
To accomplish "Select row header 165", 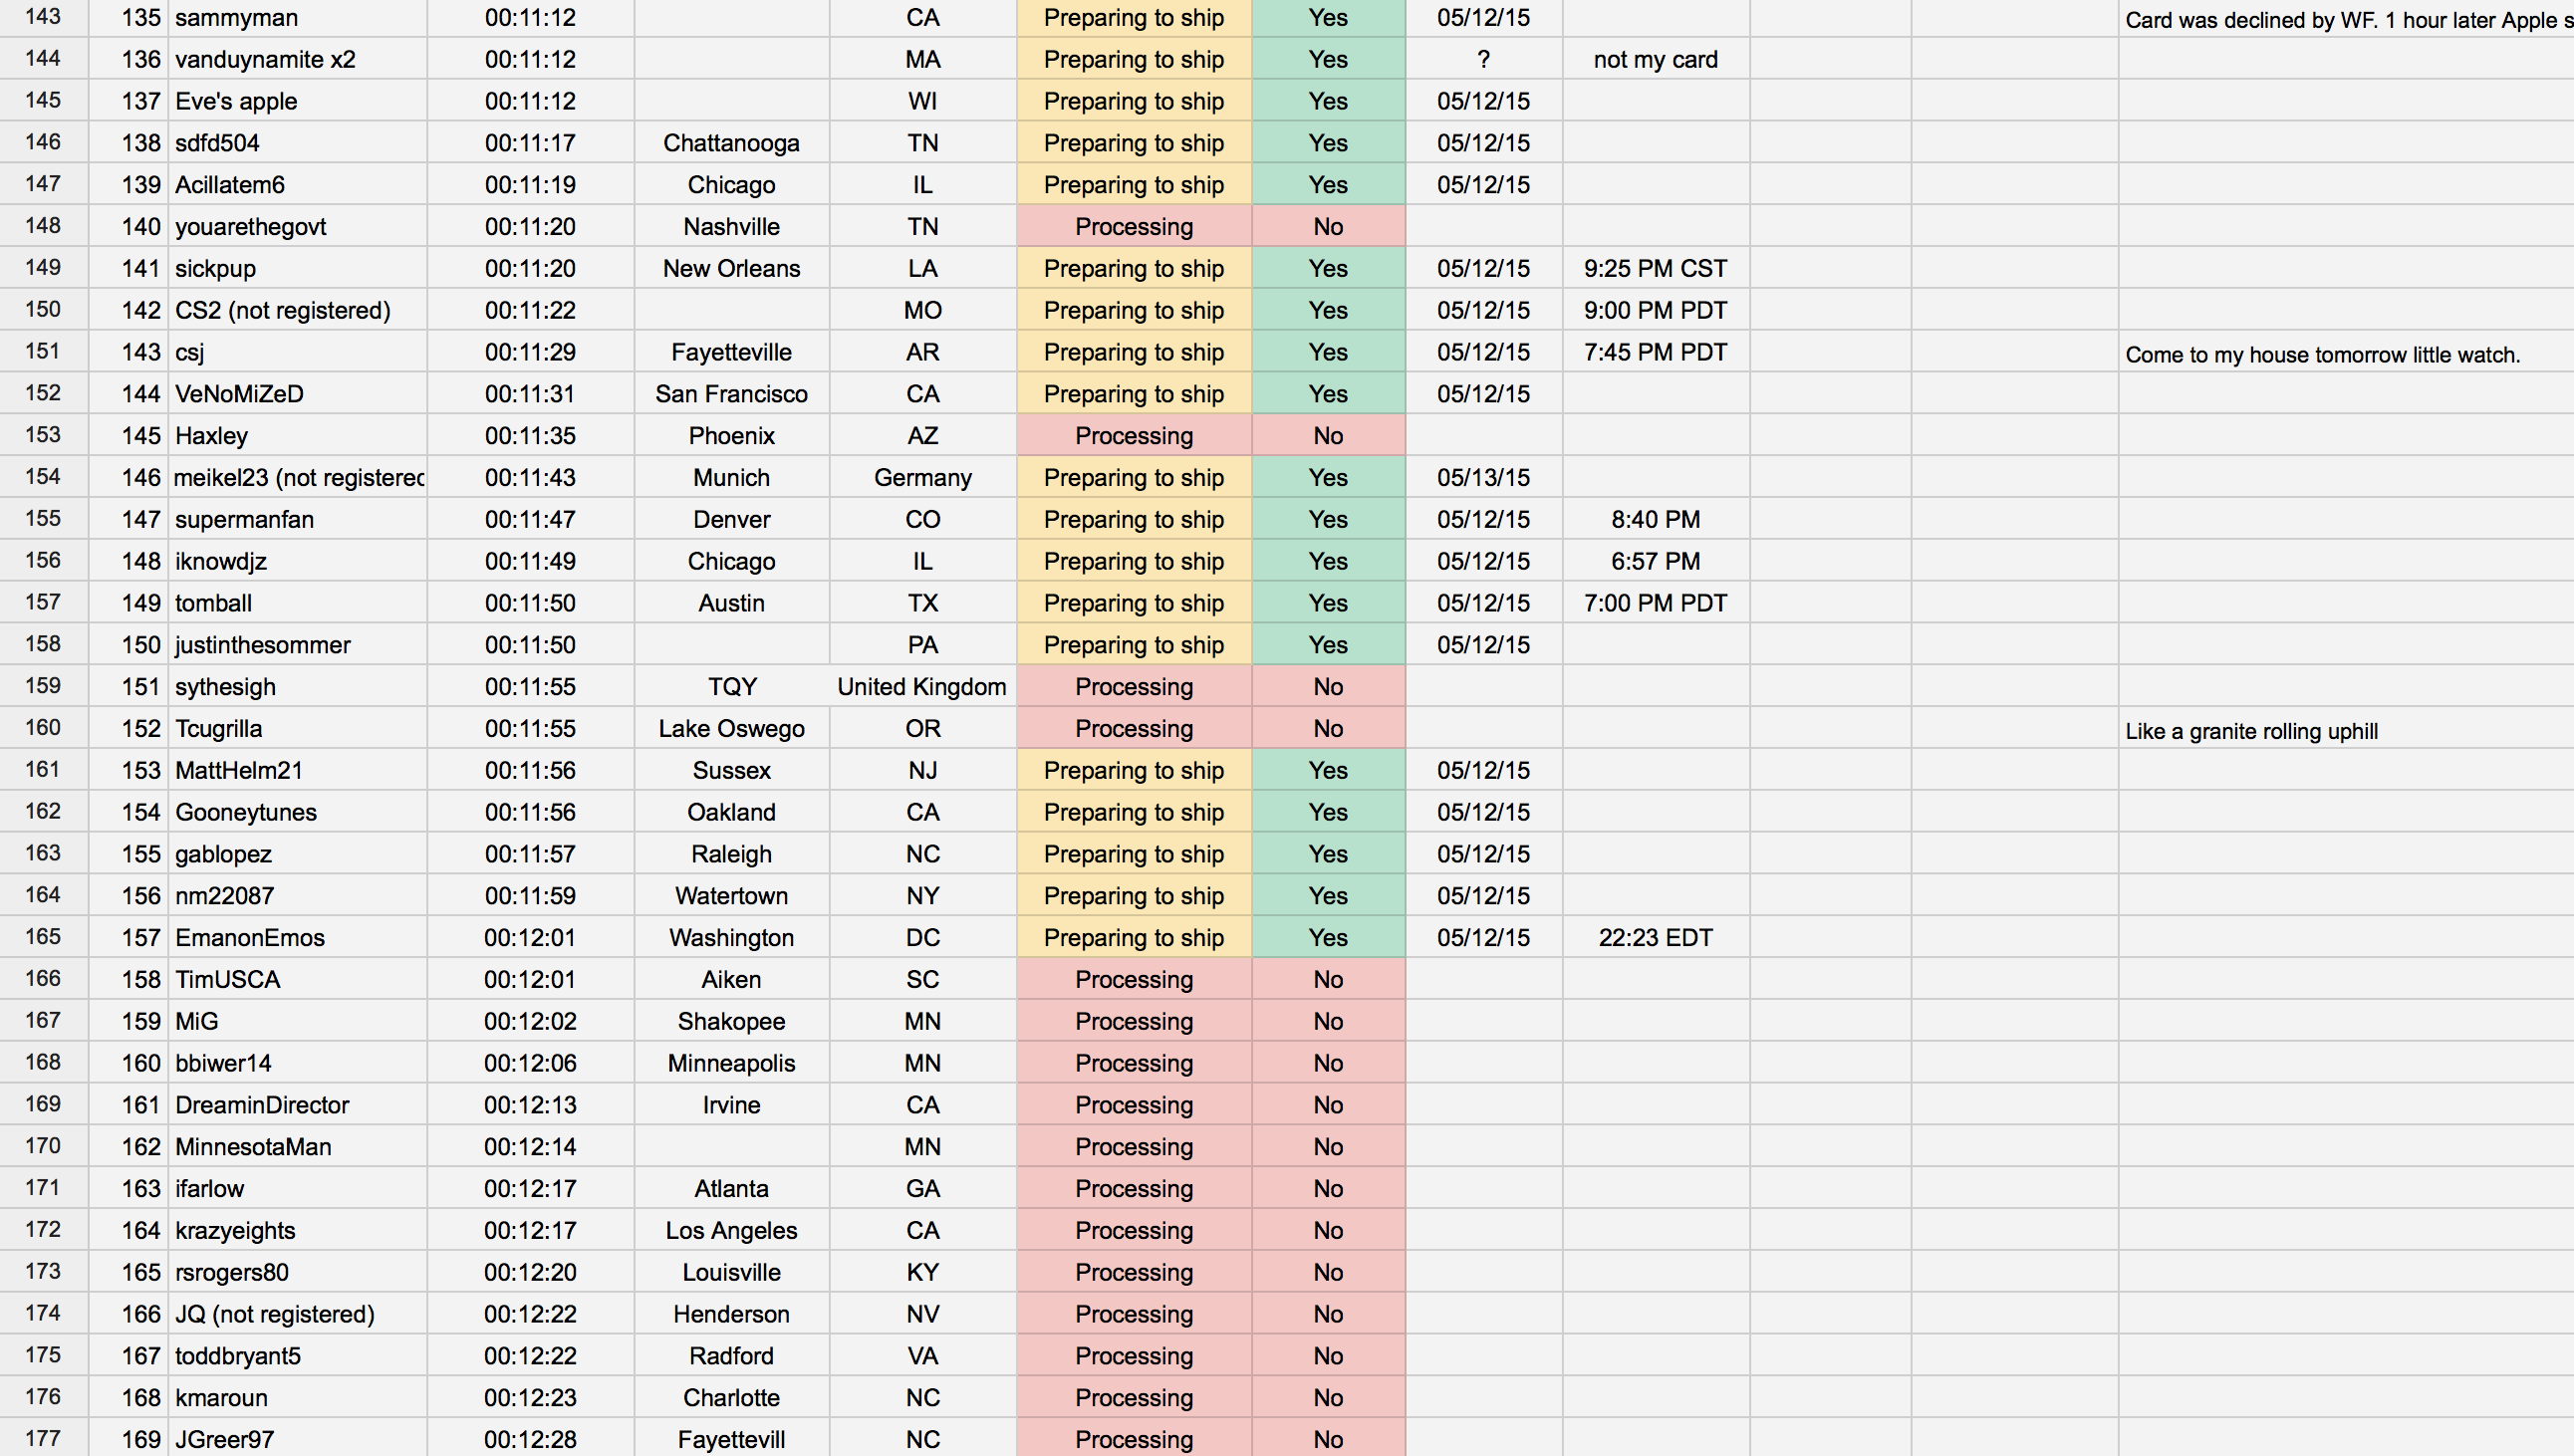I will click(43, 937).
